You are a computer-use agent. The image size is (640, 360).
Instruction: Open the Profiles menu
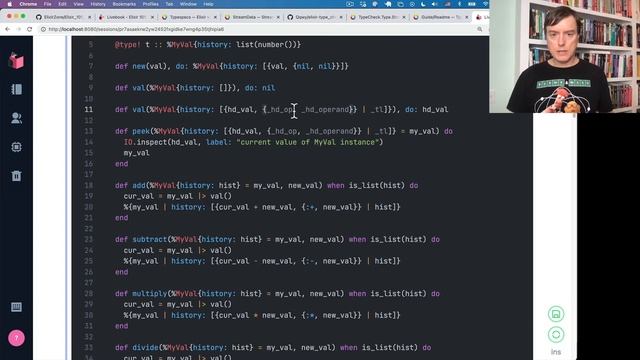tap(151, 4)
